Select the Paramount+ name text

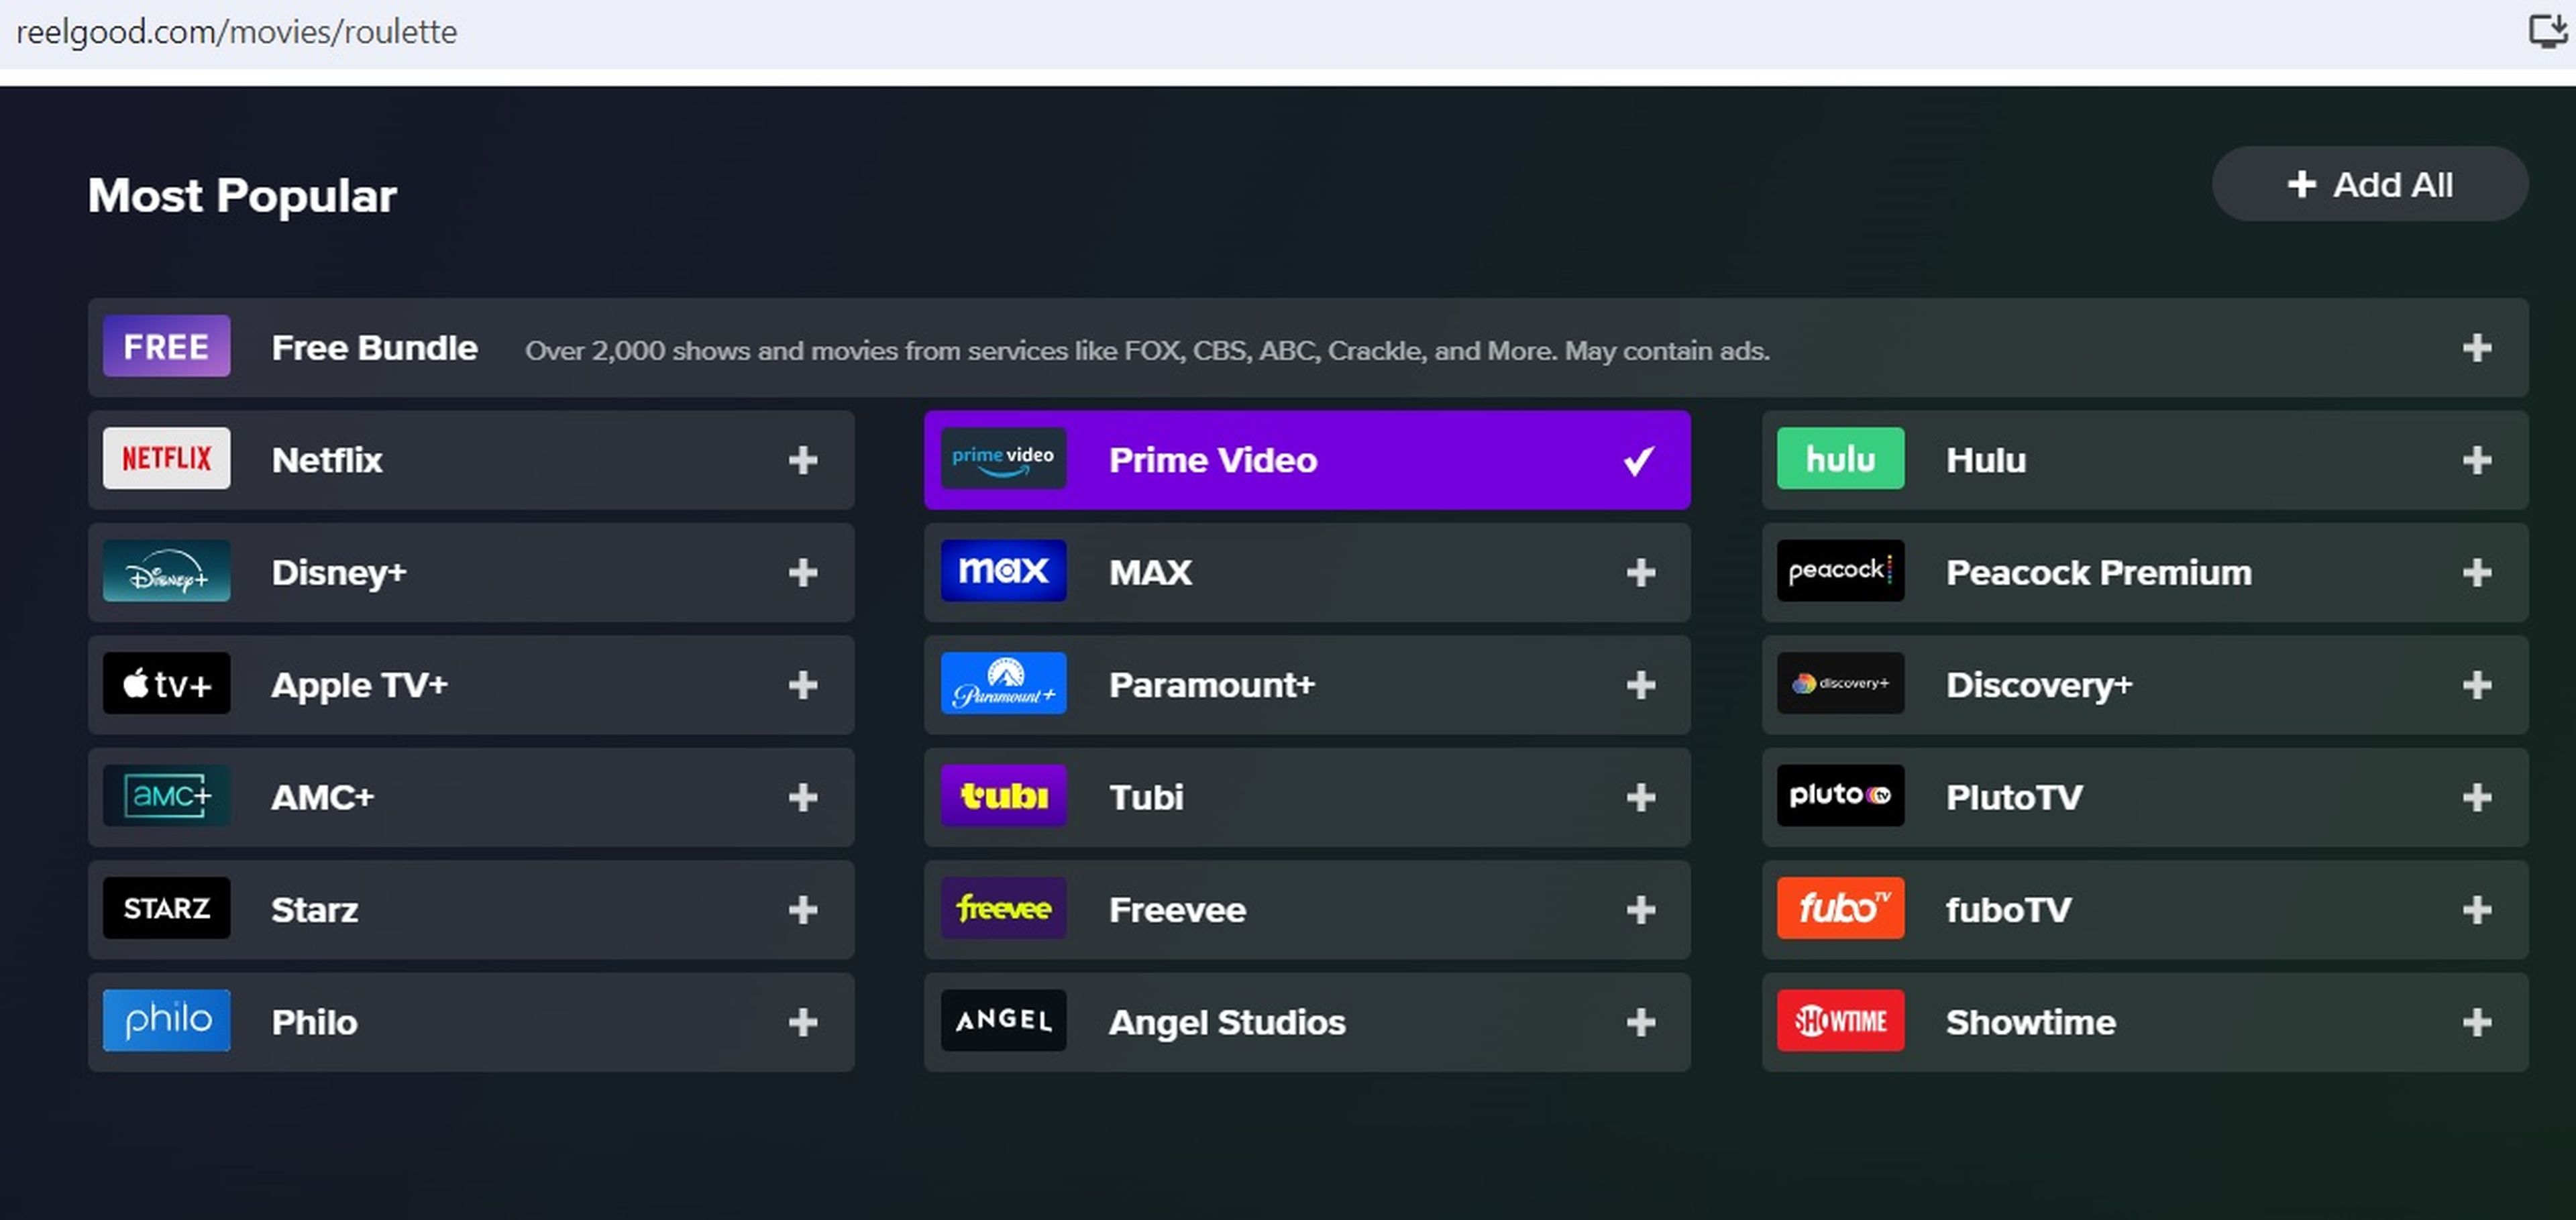point(1212,685)
